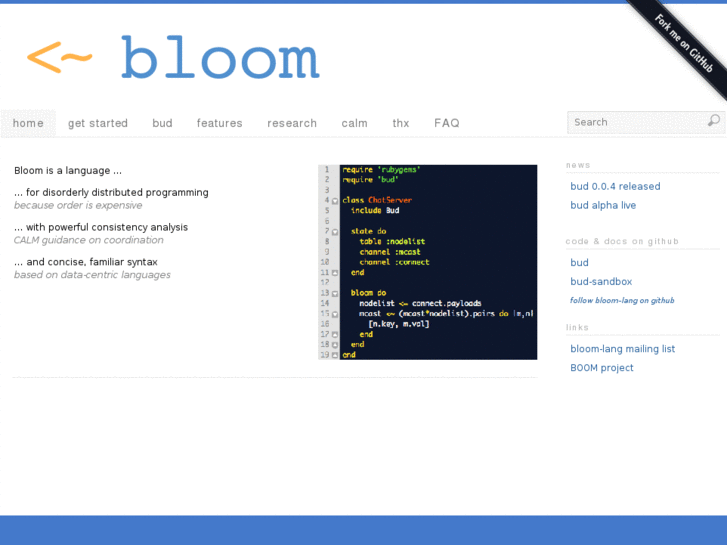The height and width of the screenshot is (545, 727).
Task: Open the bud 0.0.4 released news link
Action: coord(615,186)
